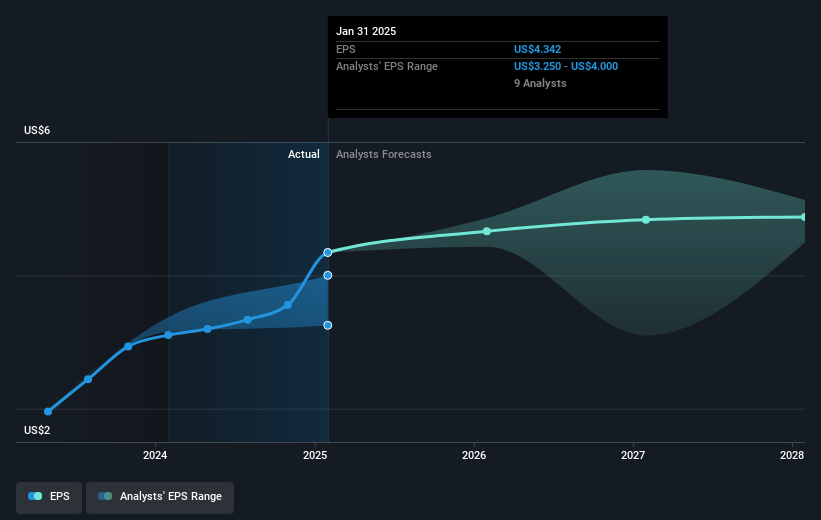Click the '9 Analysts' text
This screenshot has height=520, width=821.
[x=540, y=83]
